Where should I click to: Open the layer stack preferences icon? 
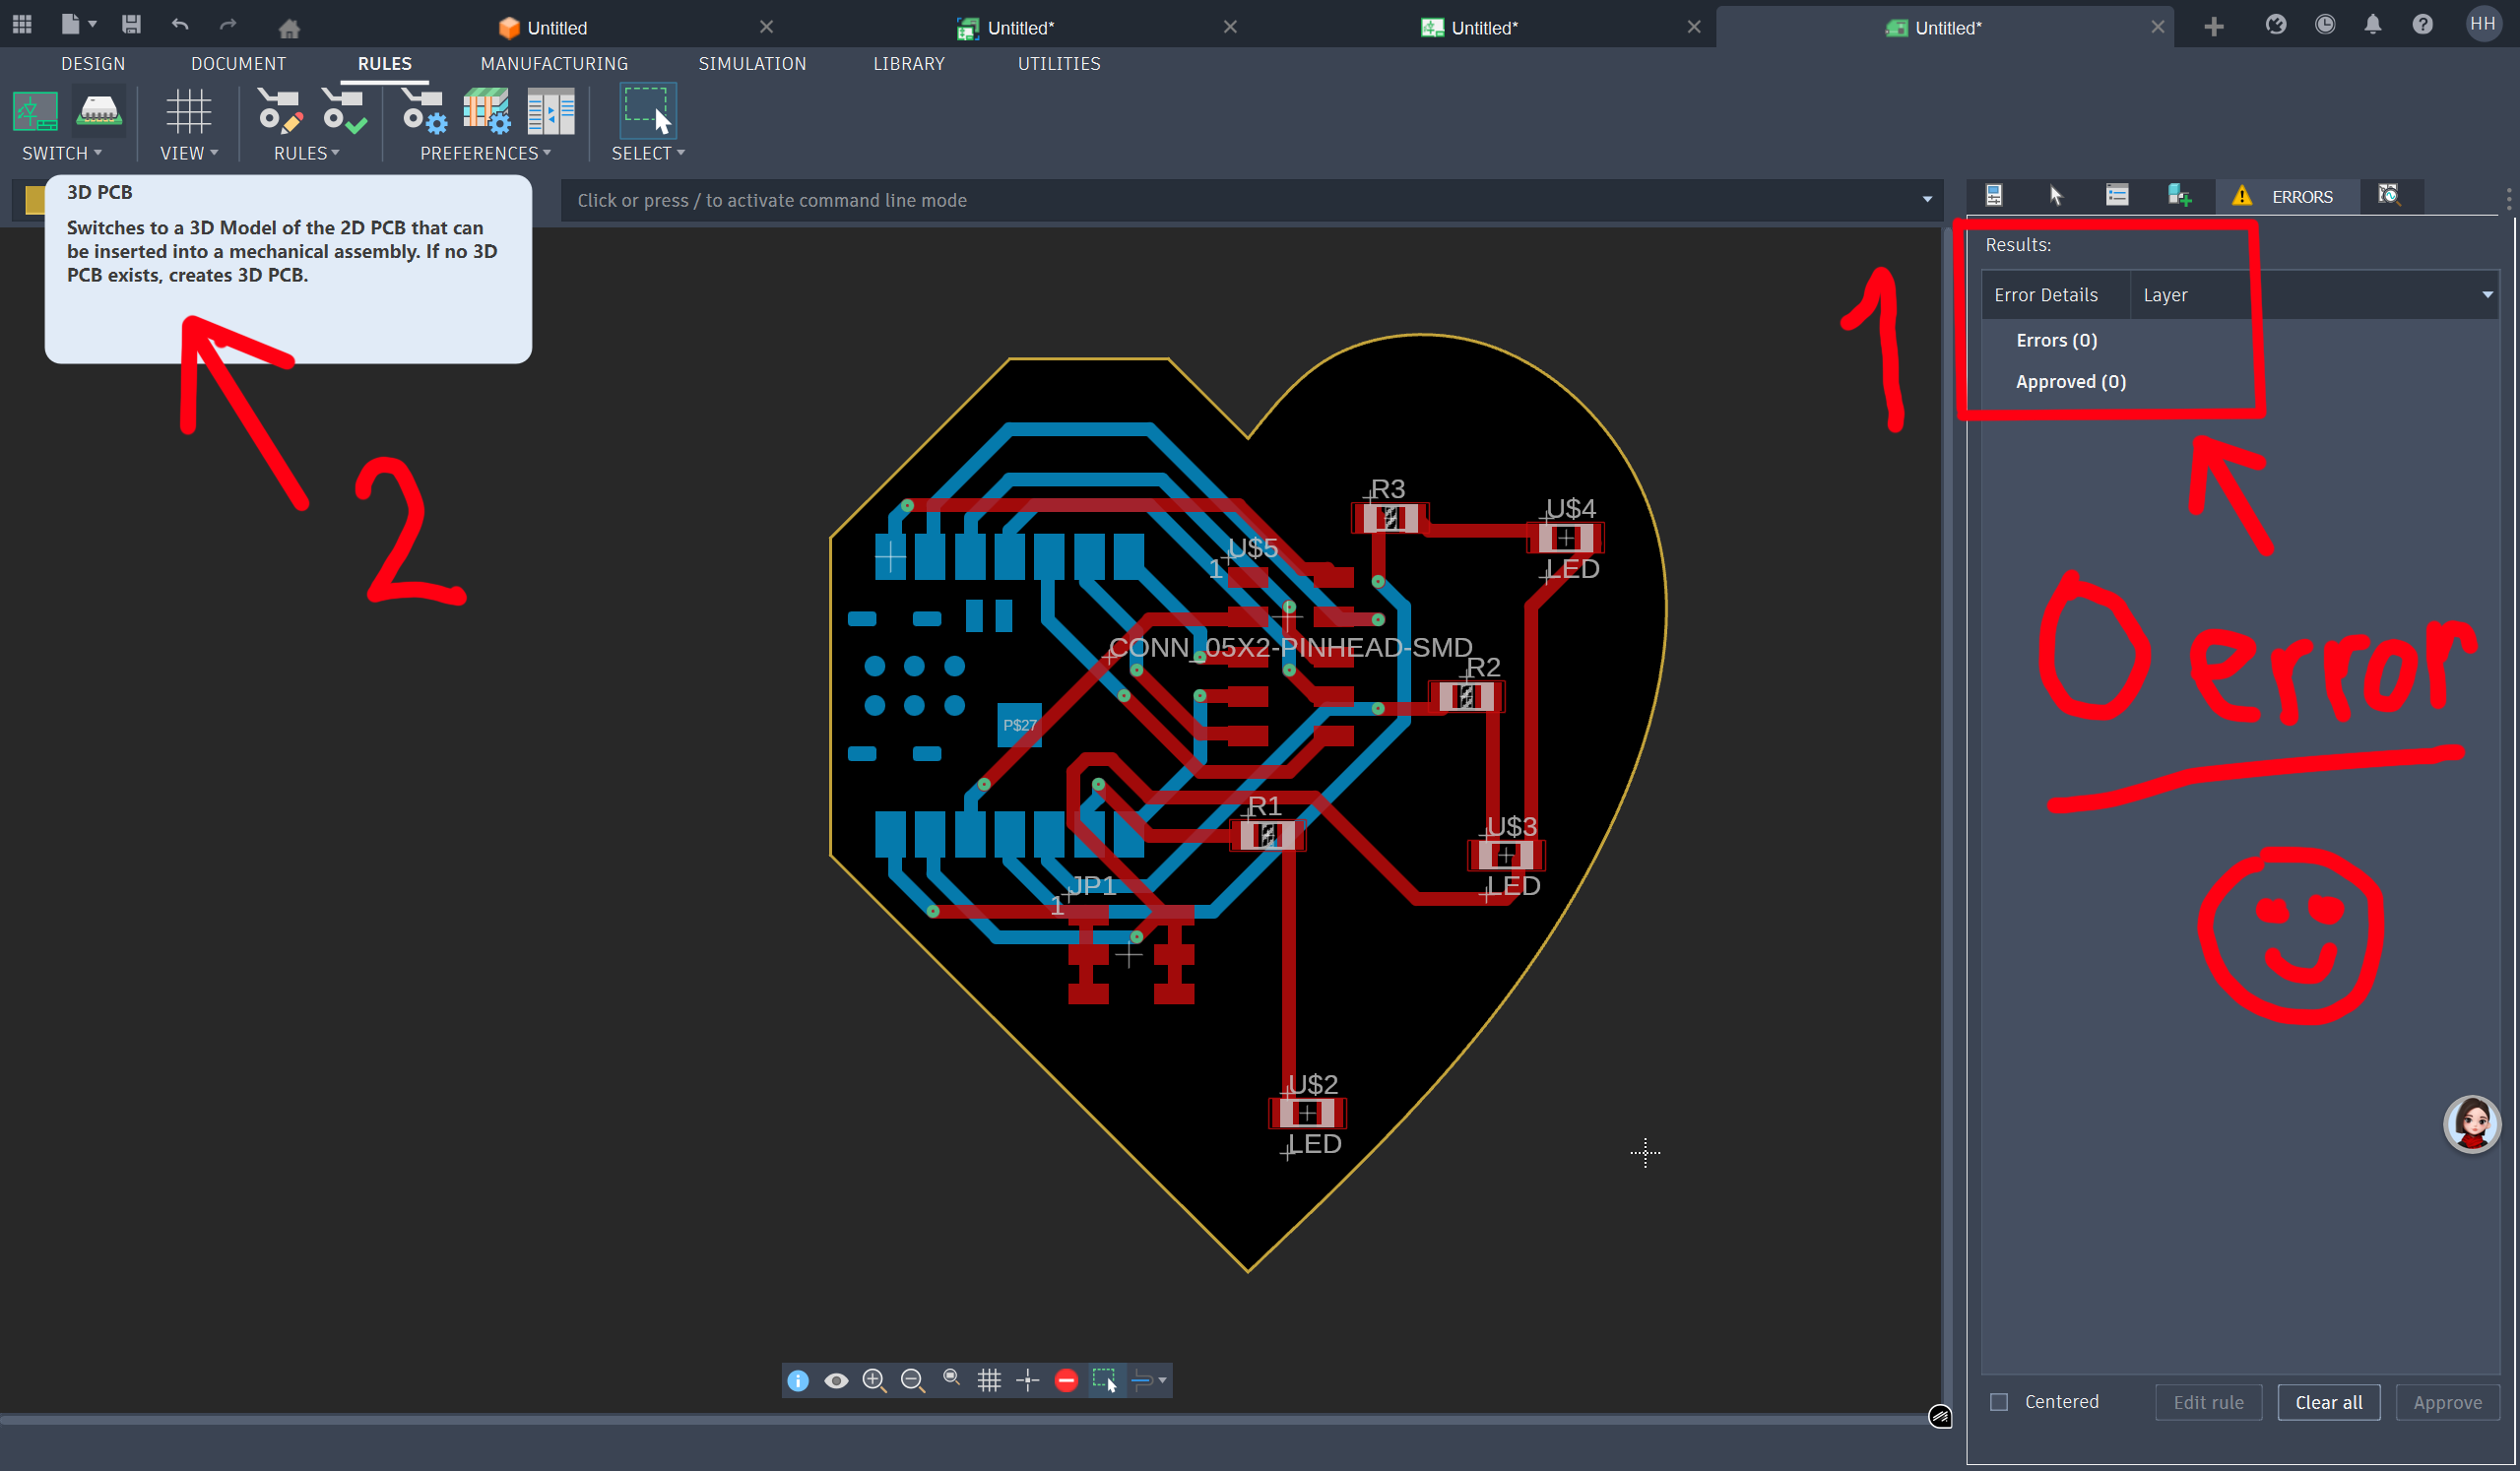tap(486, 111)
